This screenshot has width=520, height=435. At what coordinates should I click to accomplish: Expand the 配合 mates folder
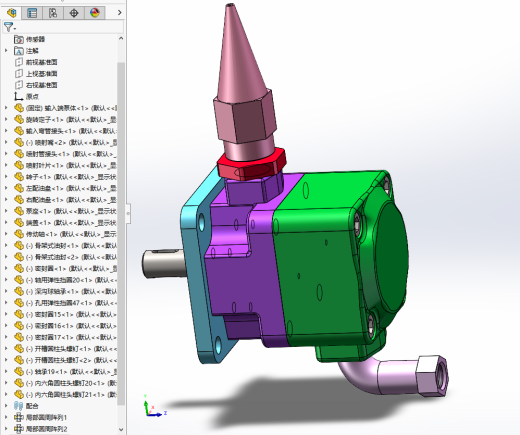tap(6, 406)
